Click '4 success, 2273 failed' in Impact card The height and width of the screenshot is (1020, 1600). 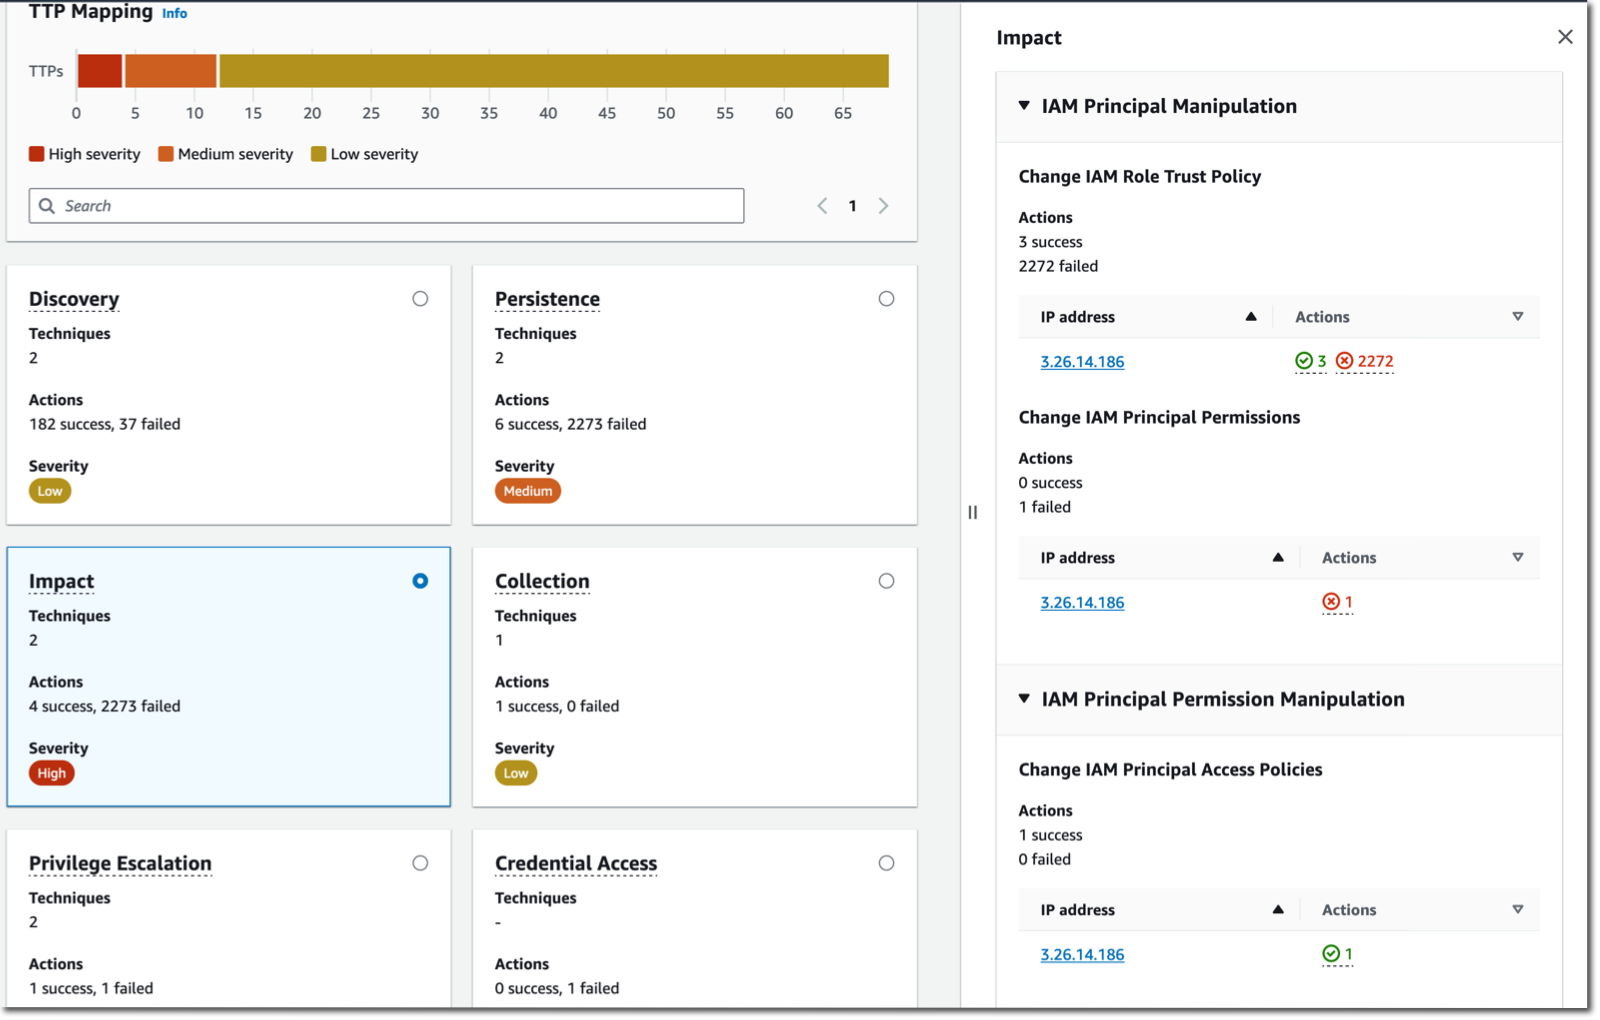tap(105, 706)
